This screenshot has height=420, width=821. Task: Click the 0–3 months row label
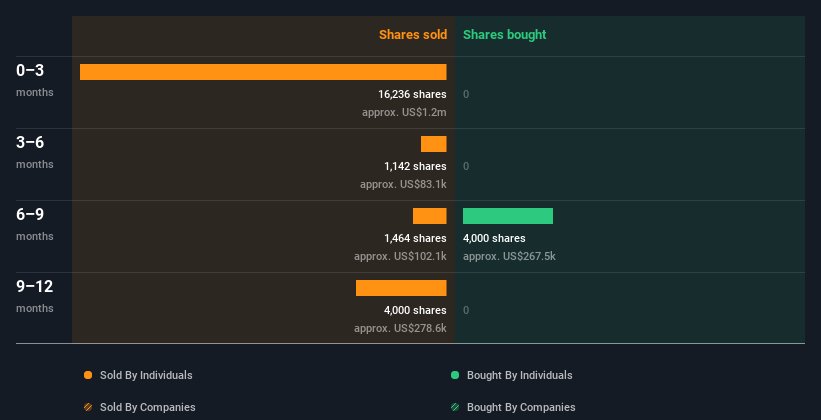pos(35,79)
